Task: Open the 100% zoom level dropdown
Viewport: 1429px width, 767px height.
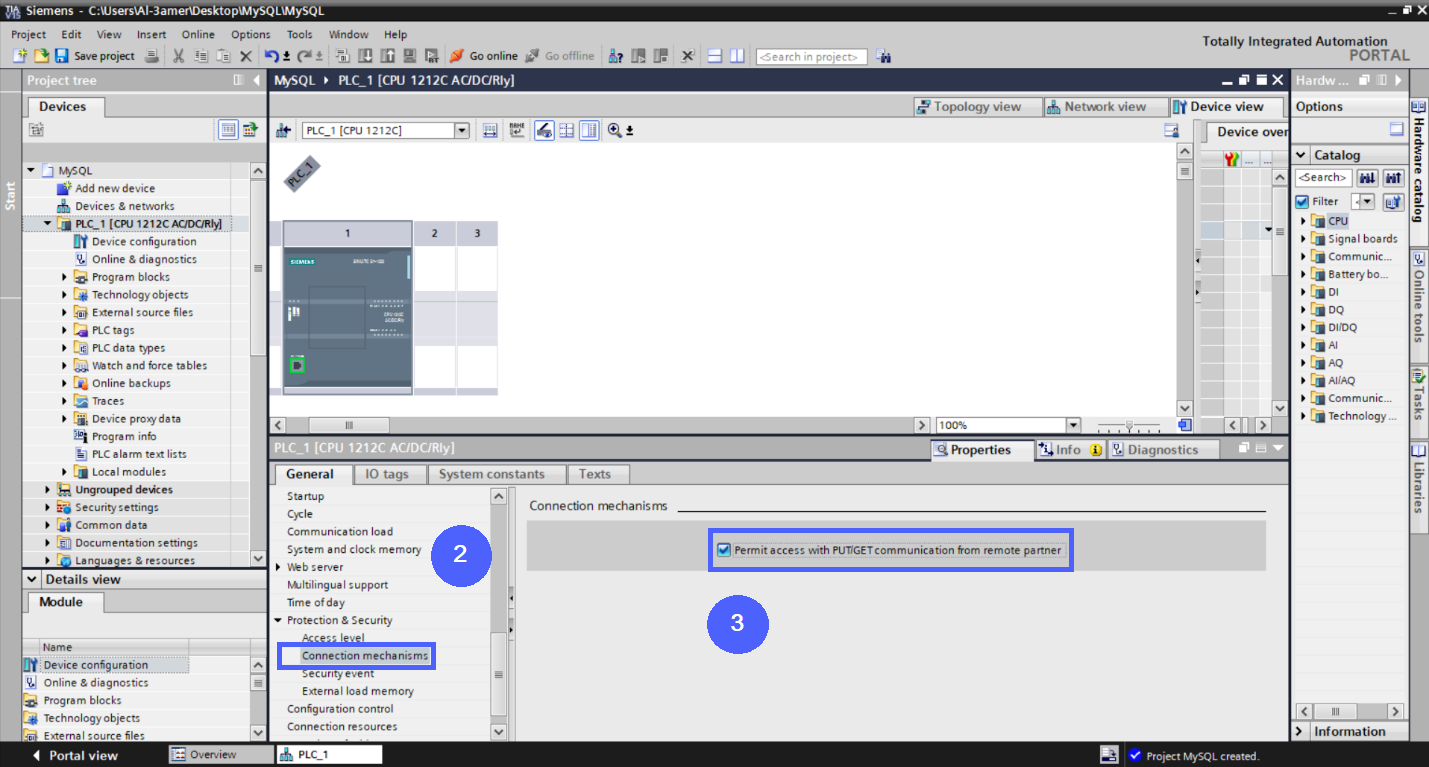Action: click(x=1073, y=425)
